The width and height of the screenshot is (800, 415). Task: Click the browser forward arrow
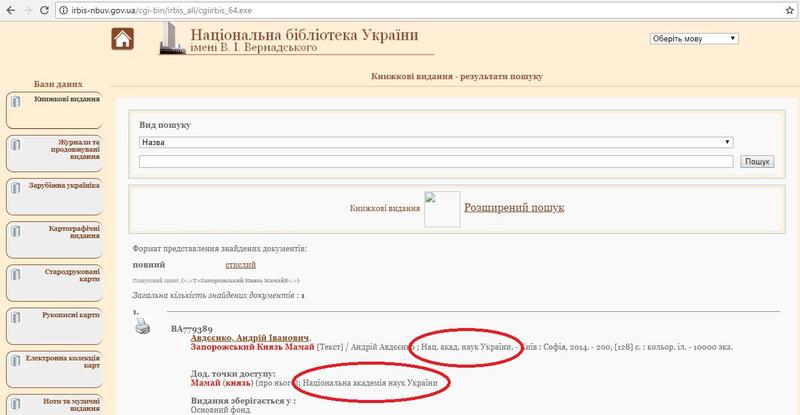pos(28,10)
